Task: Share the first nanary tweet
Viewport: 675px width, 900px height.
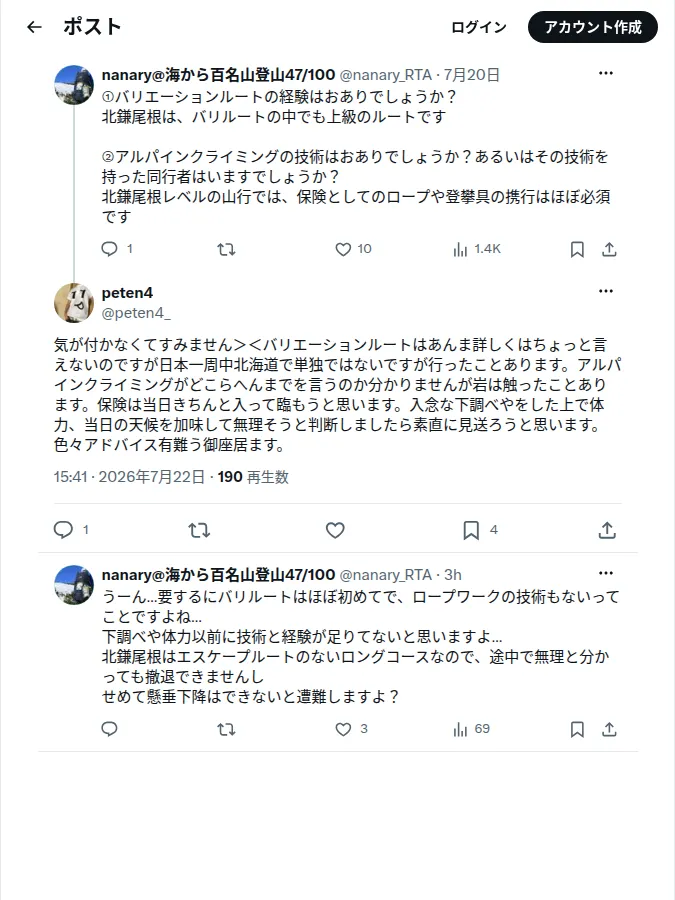Action: (x=609, y=249)
